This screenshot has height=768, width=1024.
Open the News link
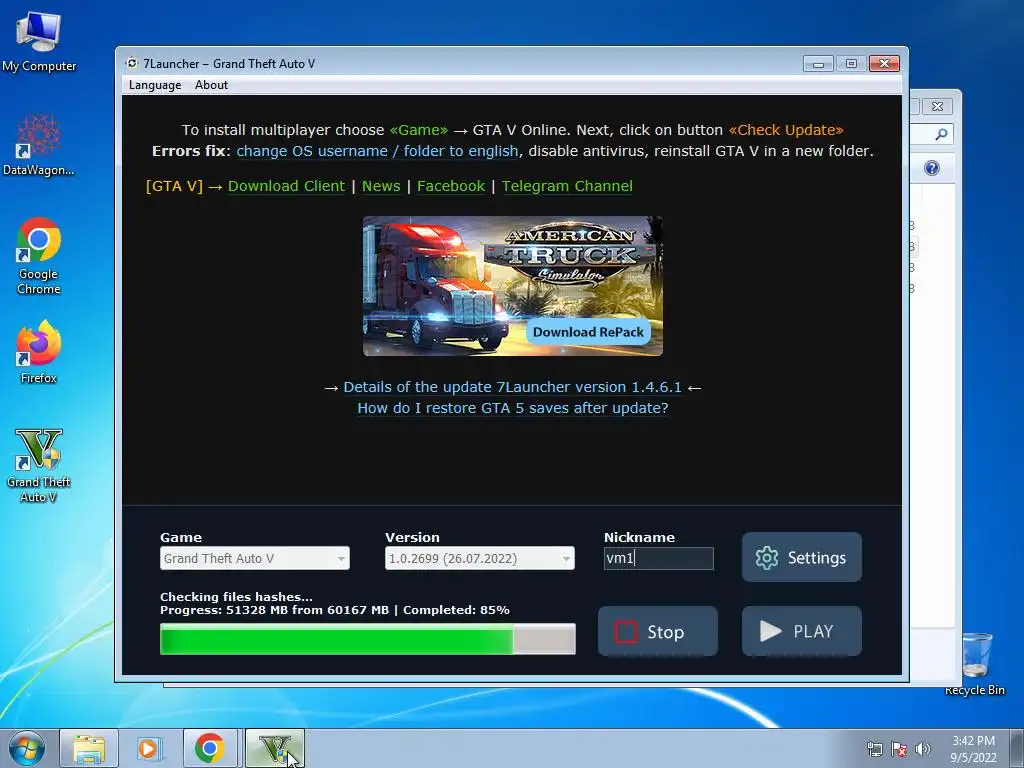pos(381,186)
